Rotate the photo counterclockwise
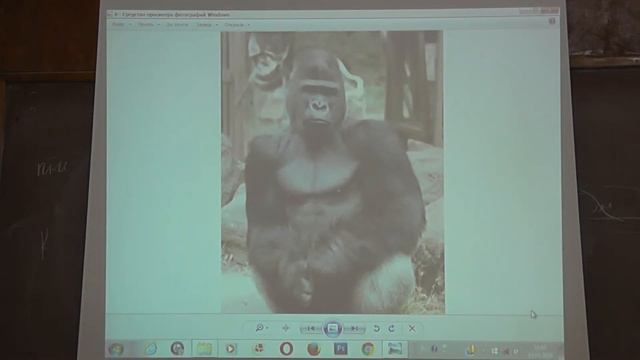Screen dimensions: 640x360 pyautogui.click(x=376, y=328)
